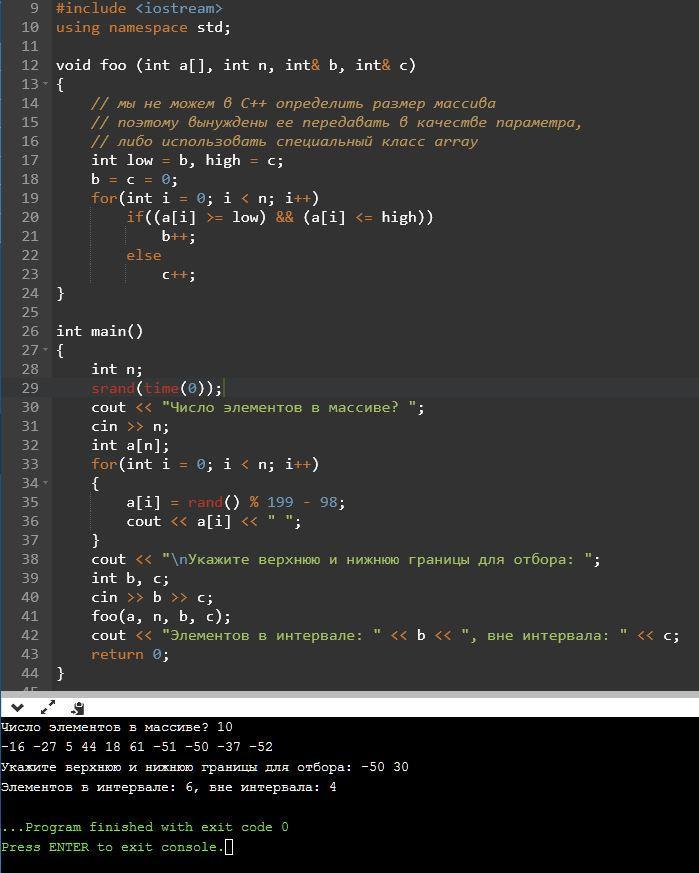Click "Press ENTER to exit console." line

[x=116, y=847]
